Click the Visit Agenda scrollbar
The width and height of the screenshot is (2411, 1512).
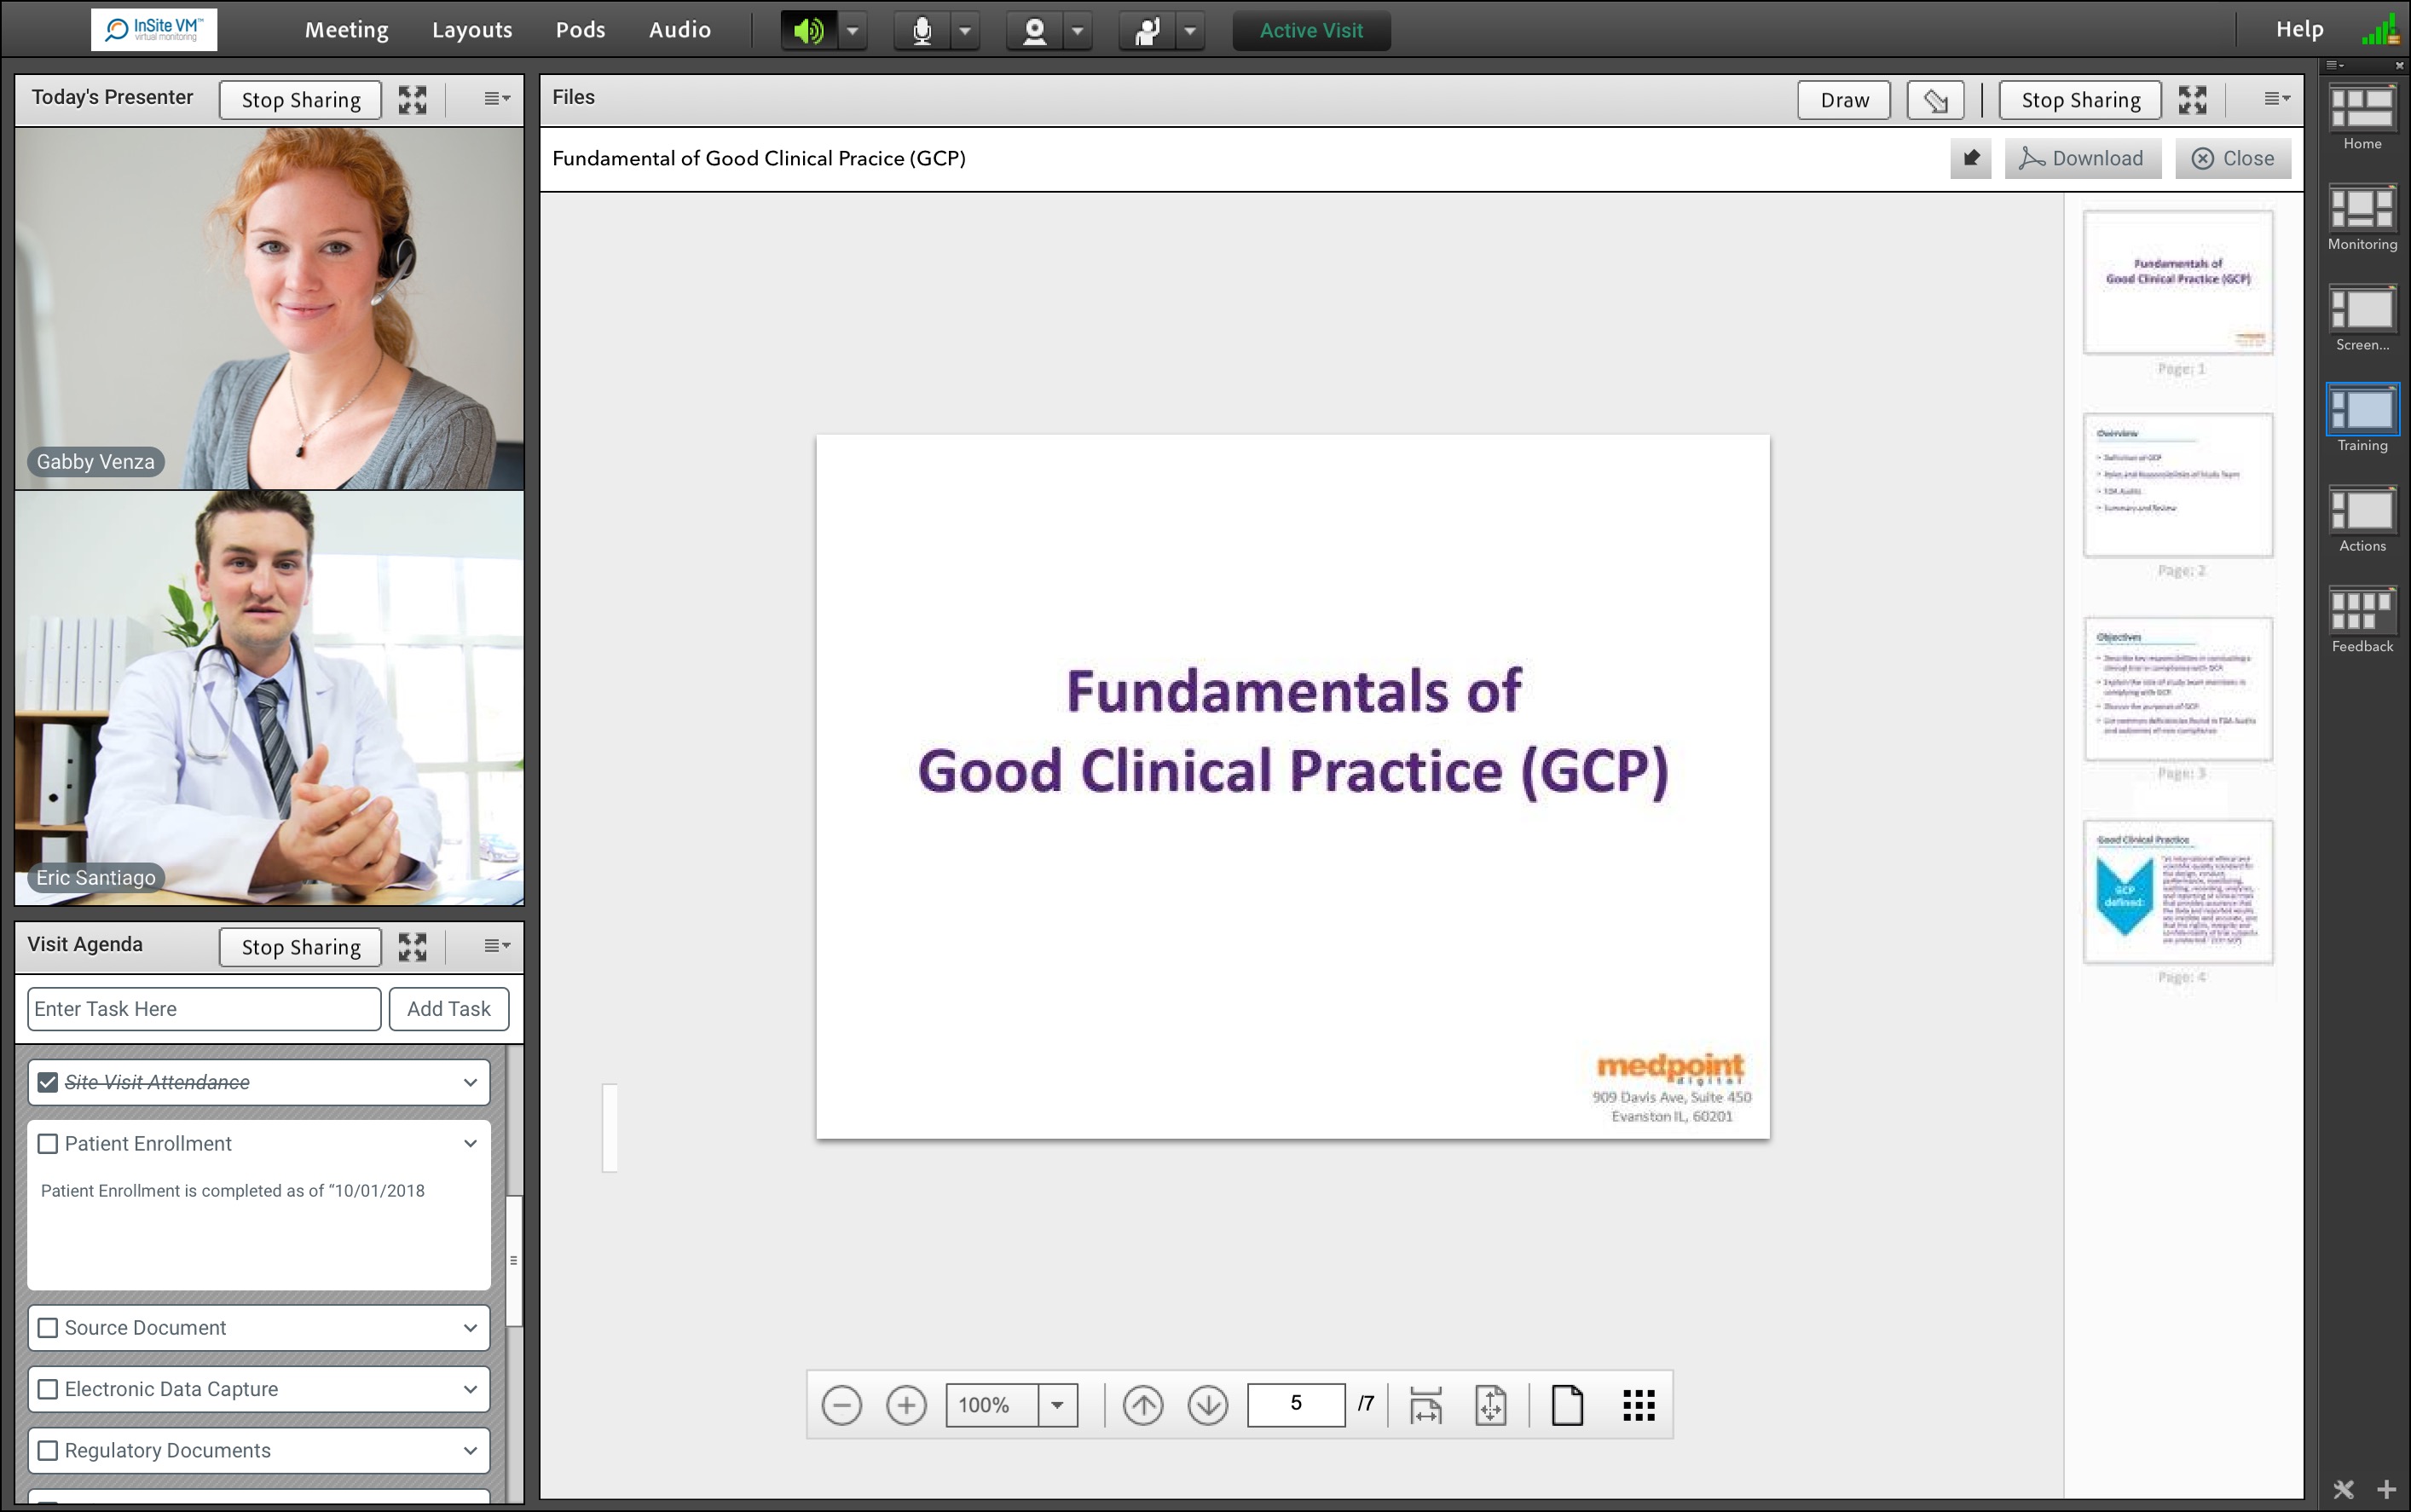[x=514, y=1260]
